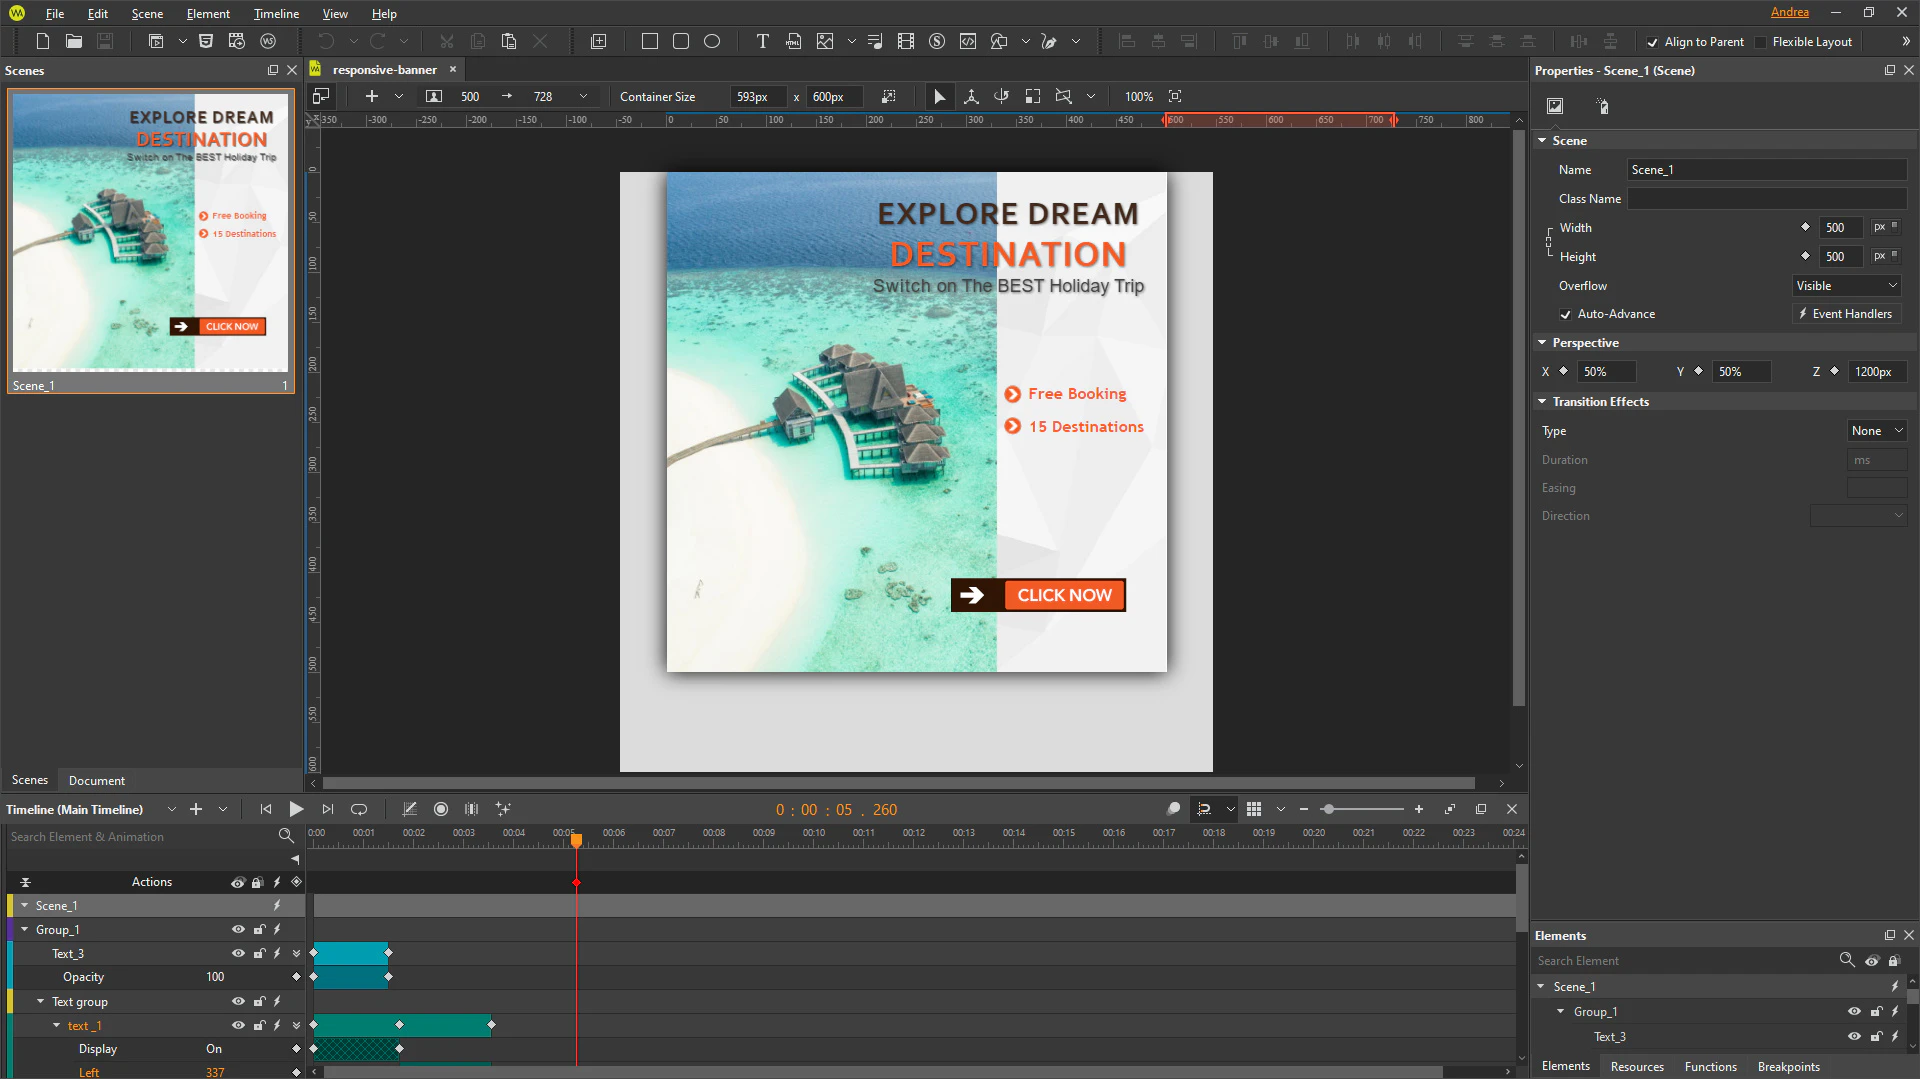The image size is (1920, 1079).
Task: Collapse the Perspective section in Properties
Action: 1543,342
